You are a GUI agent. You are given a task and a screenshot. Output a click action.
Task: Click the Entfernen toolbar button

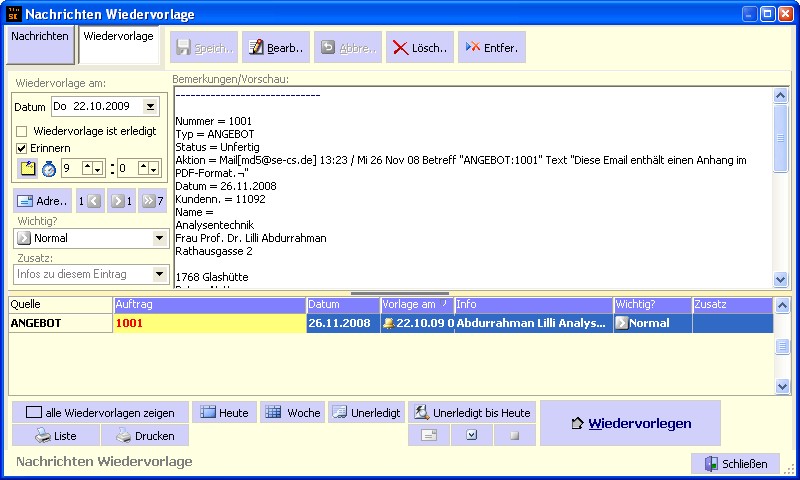491,47
